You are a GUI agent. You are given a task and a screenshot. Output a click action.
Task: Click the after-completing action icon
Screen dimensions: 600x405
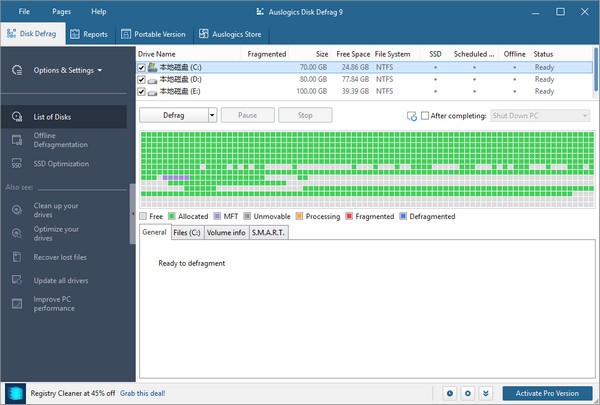point(412,116)
